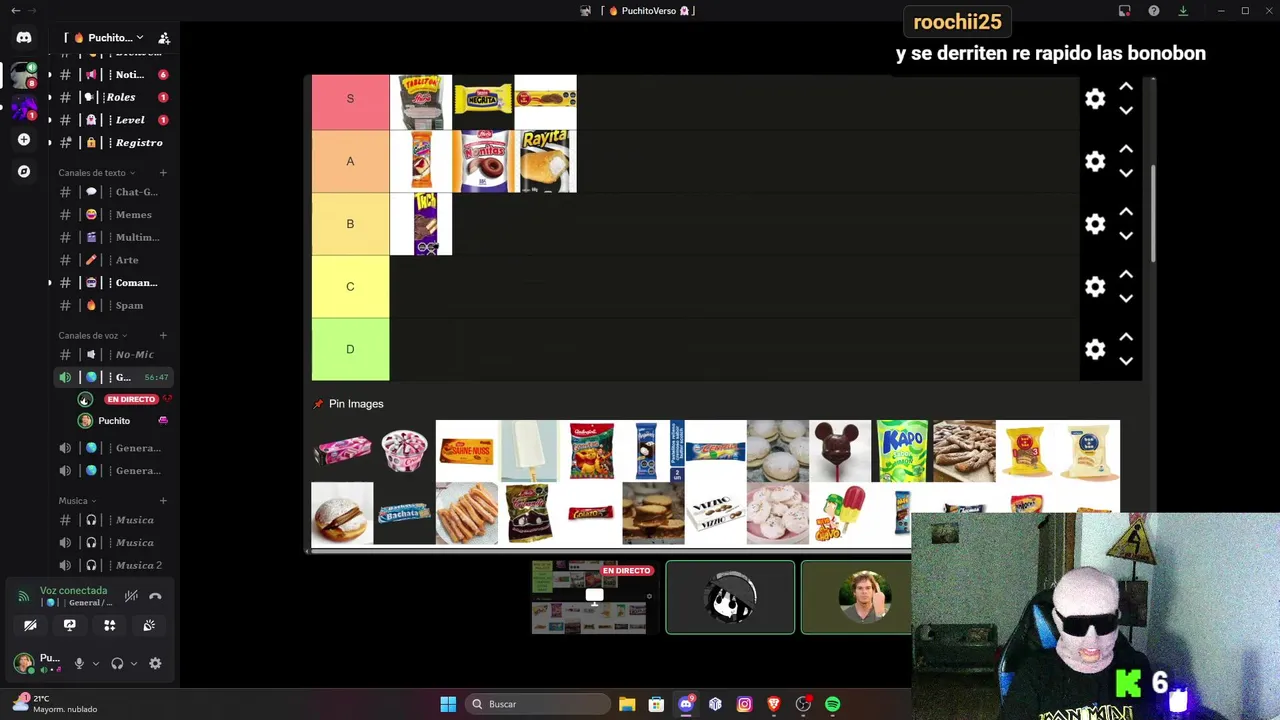
Task: Add a channel to Canales de voz
Action: click(163, 336)
